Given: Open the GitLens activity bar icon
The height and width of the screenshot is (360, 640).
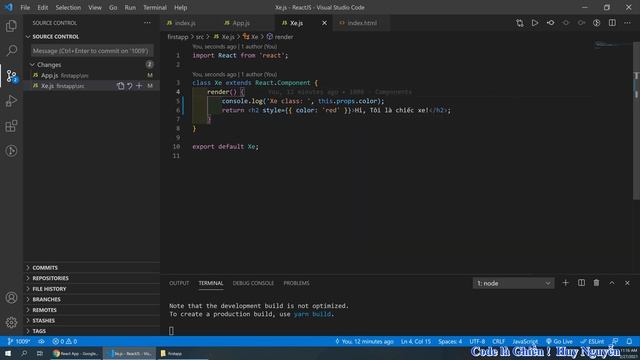Looking at the screenshot, I should (11, 151).
